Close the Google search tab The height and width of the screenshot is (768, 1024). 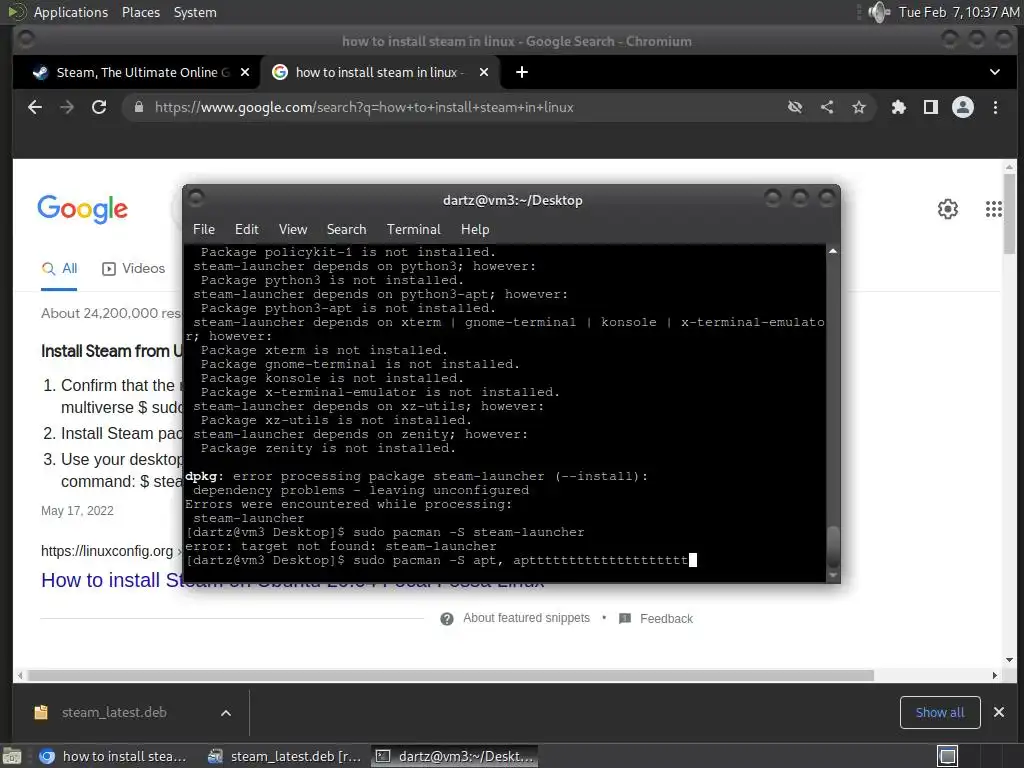[x=484, y=72]
